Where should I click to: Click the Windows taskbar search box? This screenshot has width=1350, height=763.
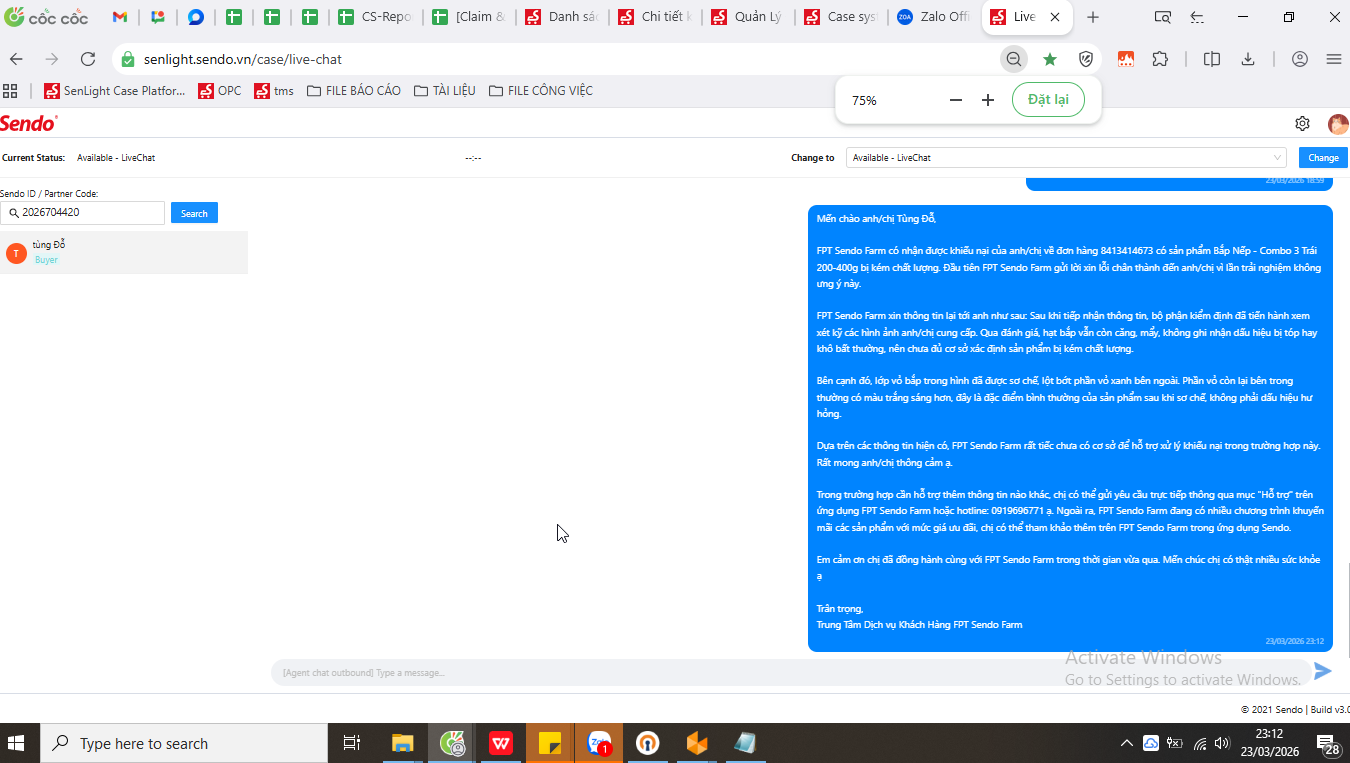tap(184, 743)
